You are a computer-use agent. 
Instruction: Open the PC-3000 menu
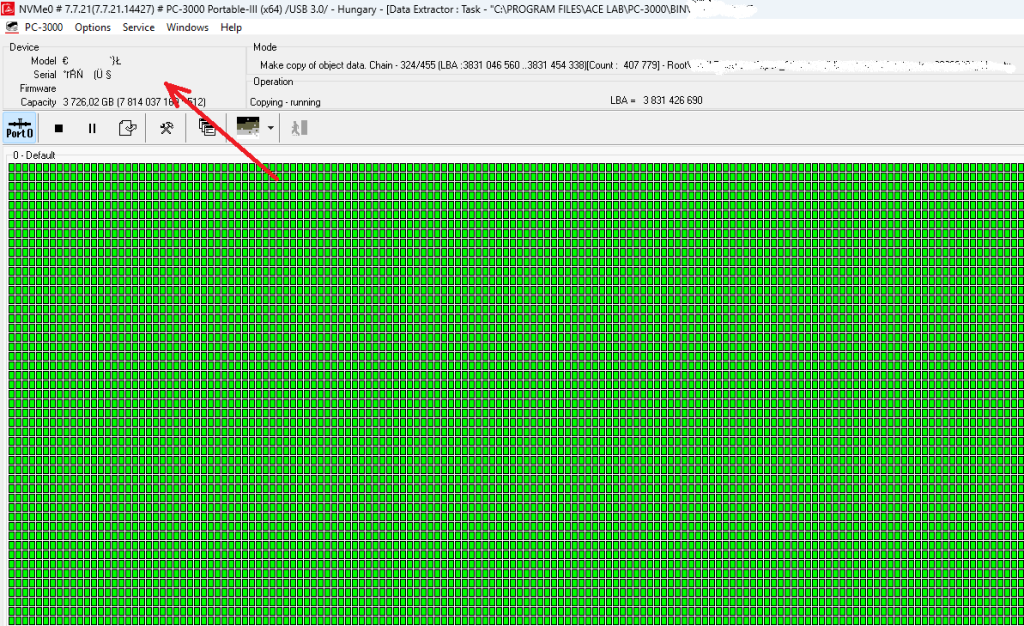44,27
